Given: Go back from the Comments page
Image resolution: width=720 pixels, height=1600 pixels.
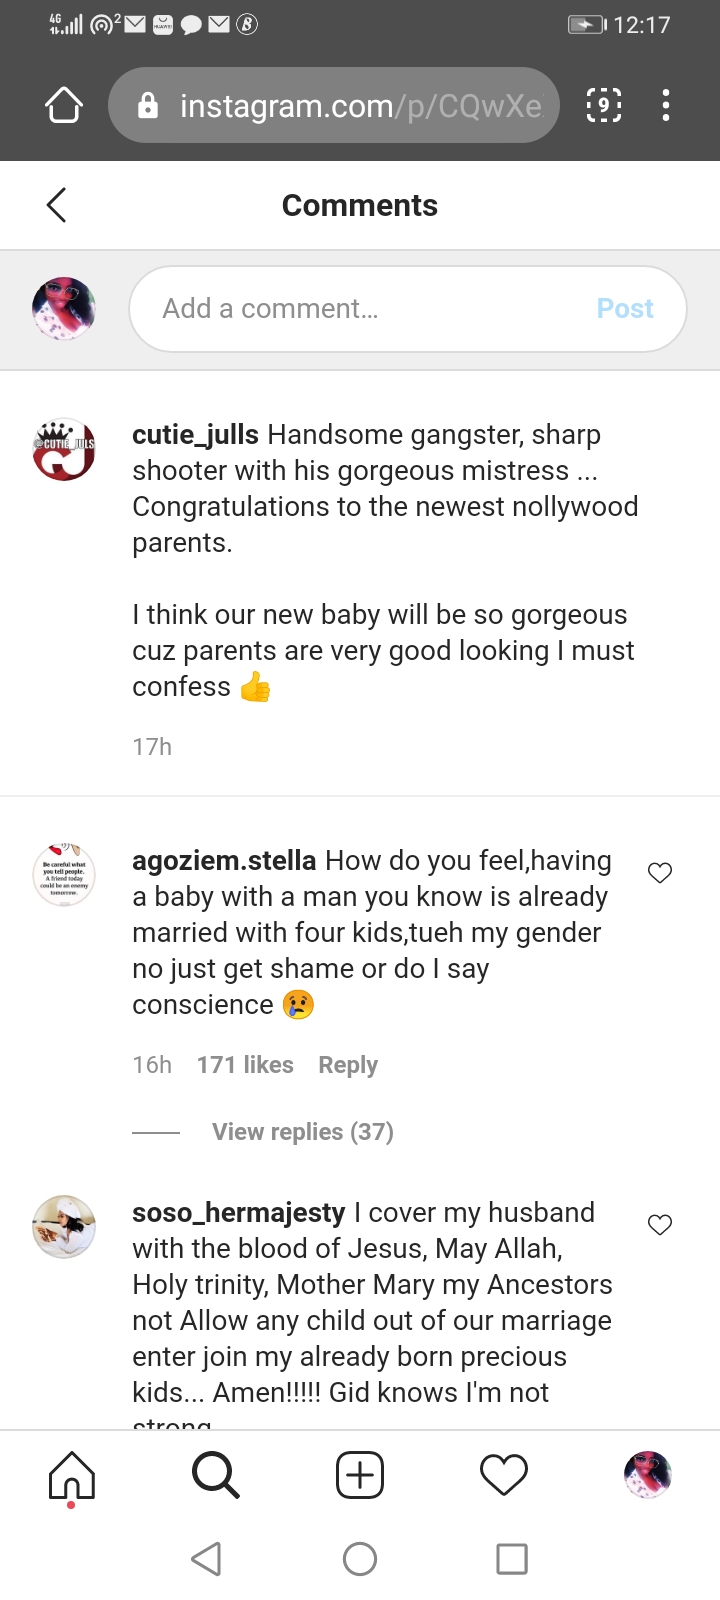Looking at the screenshot, I should [x=57, y=205].
